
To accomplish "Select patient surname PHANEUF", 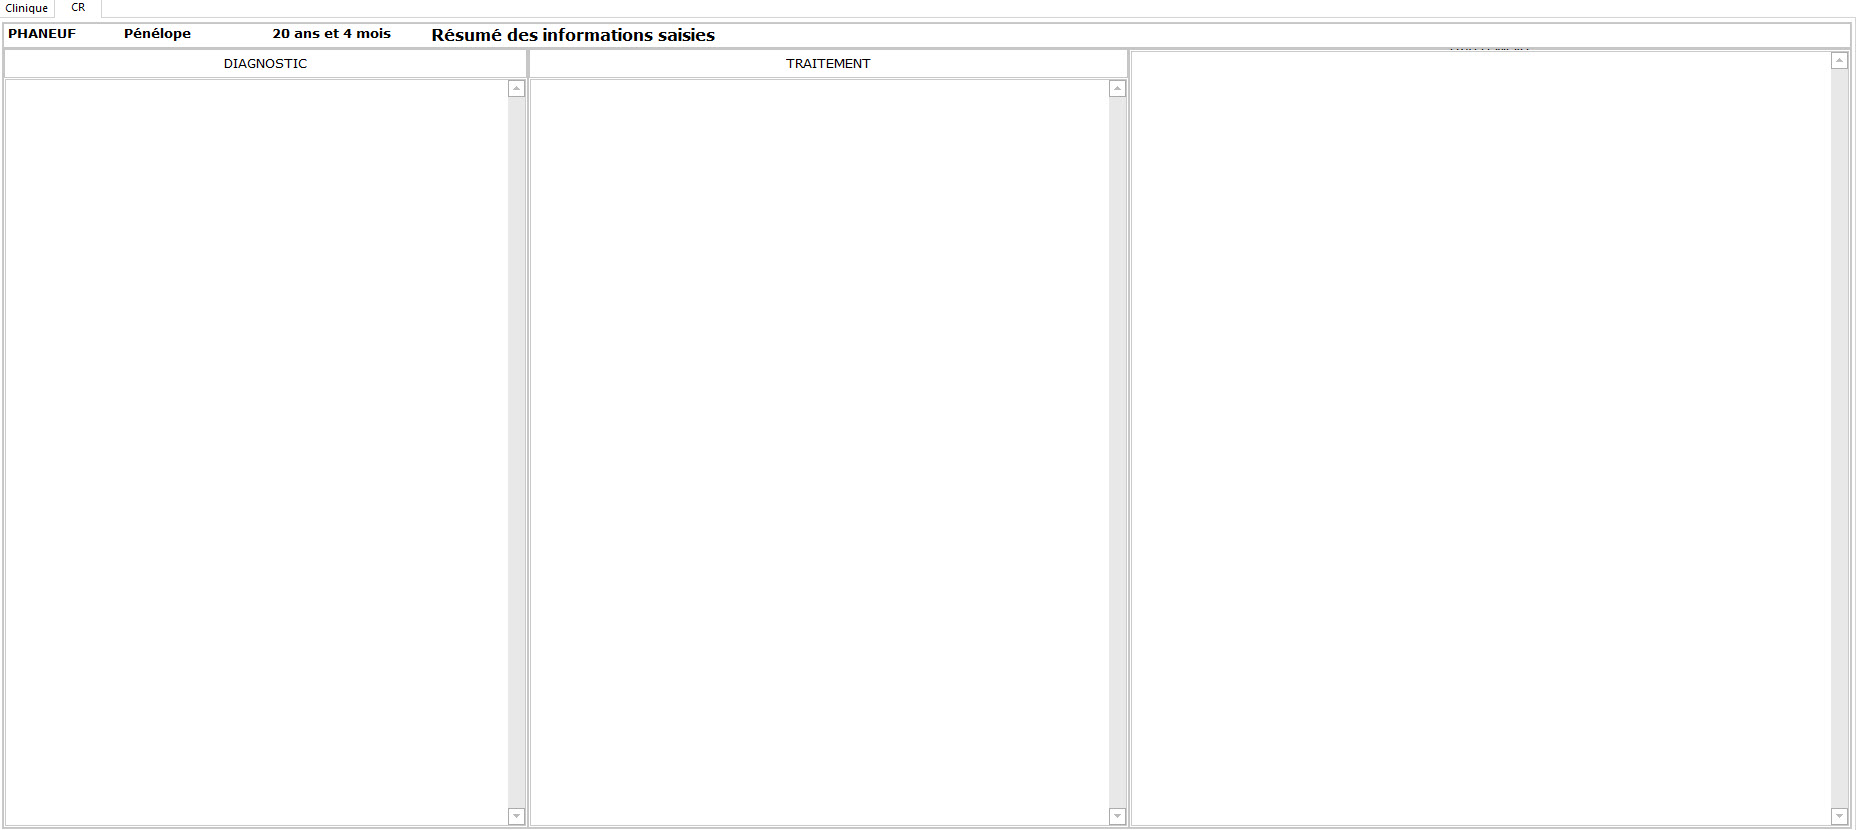I will 42,34.
